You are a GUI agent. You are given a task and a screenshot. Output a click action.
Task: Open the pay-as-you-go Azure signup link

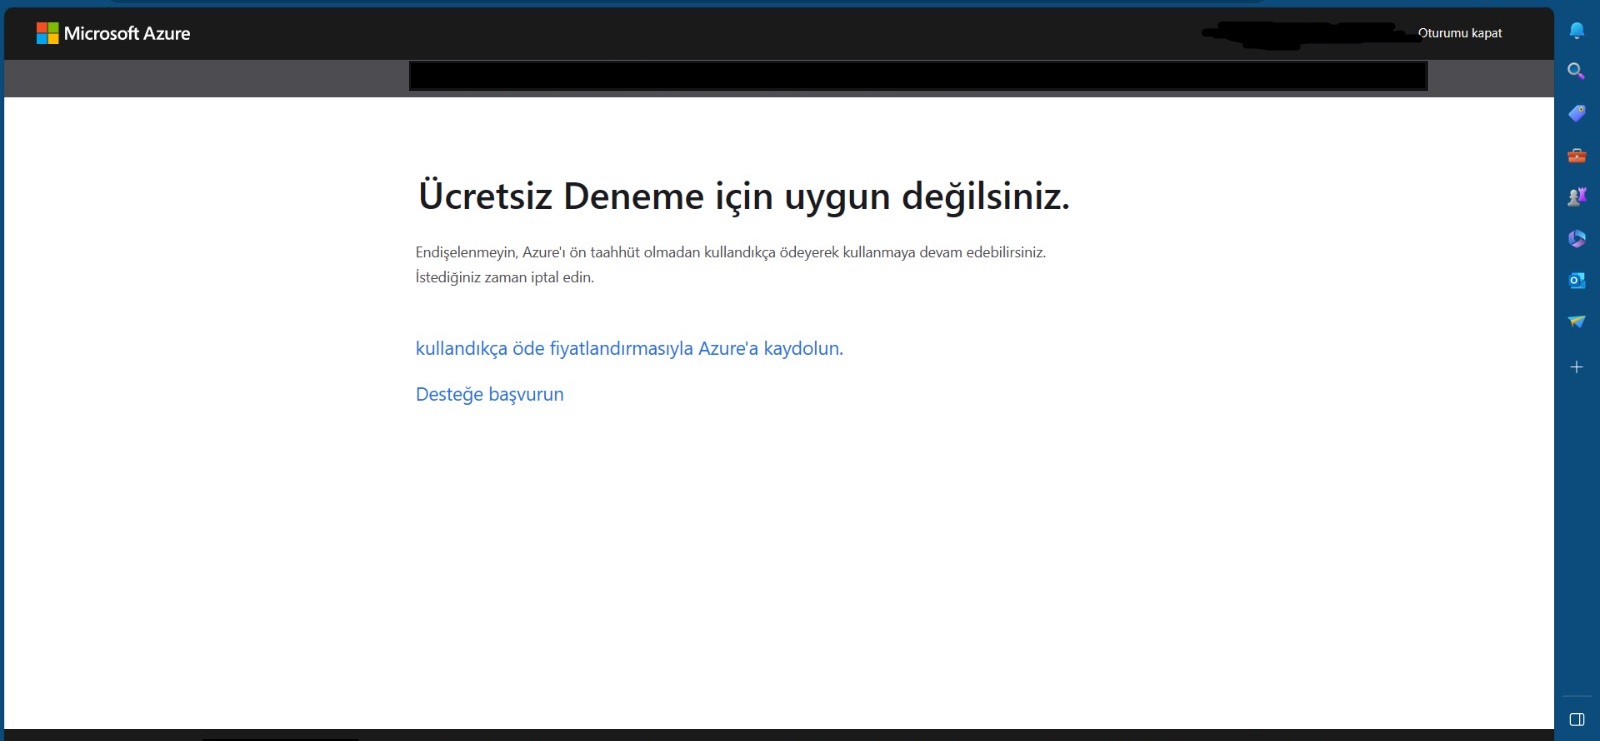629,348
